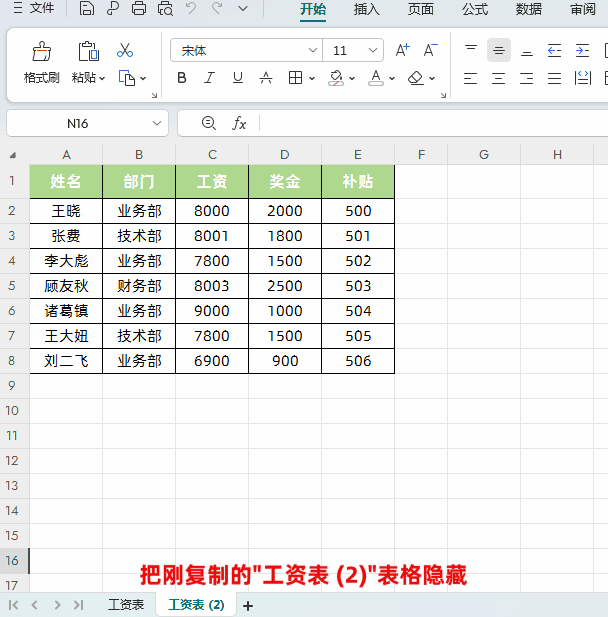
Task: Click the 粘贴 paste icon
Action: click(89, 51)
